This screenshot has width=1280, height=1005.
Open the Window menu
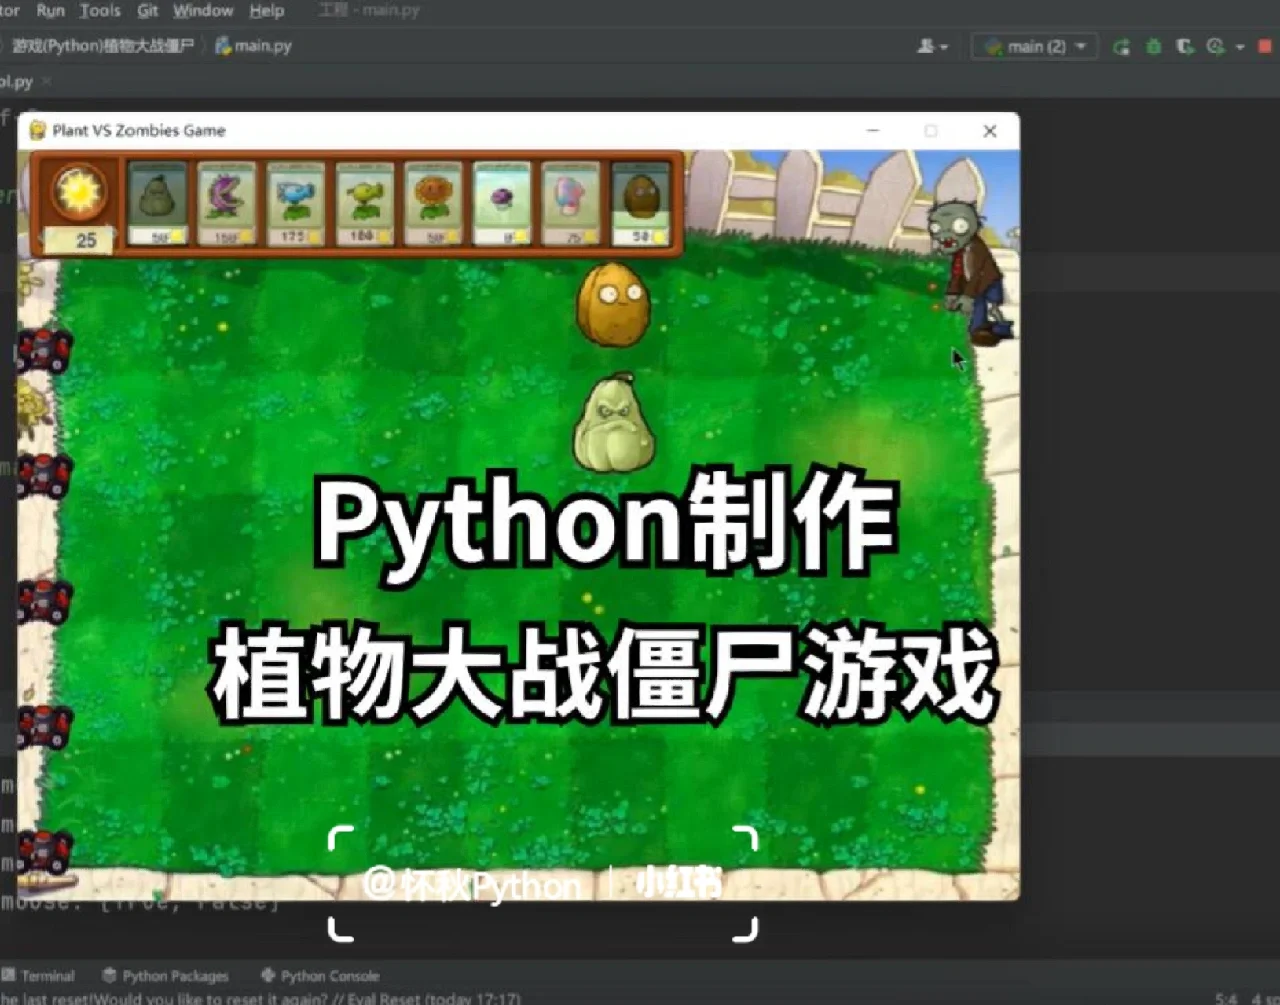[203, 11]
